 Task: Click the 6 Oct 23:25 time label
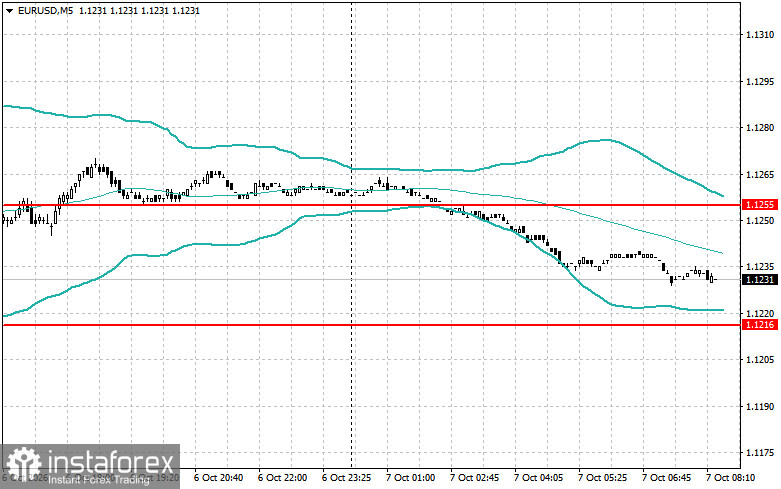coord(346,478)
